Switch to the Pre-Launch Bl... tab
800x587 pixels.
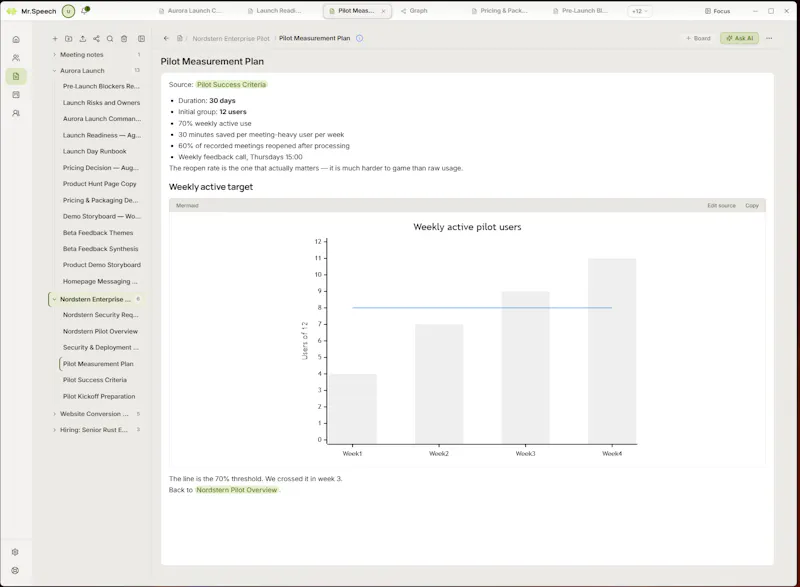pos(580,11)
